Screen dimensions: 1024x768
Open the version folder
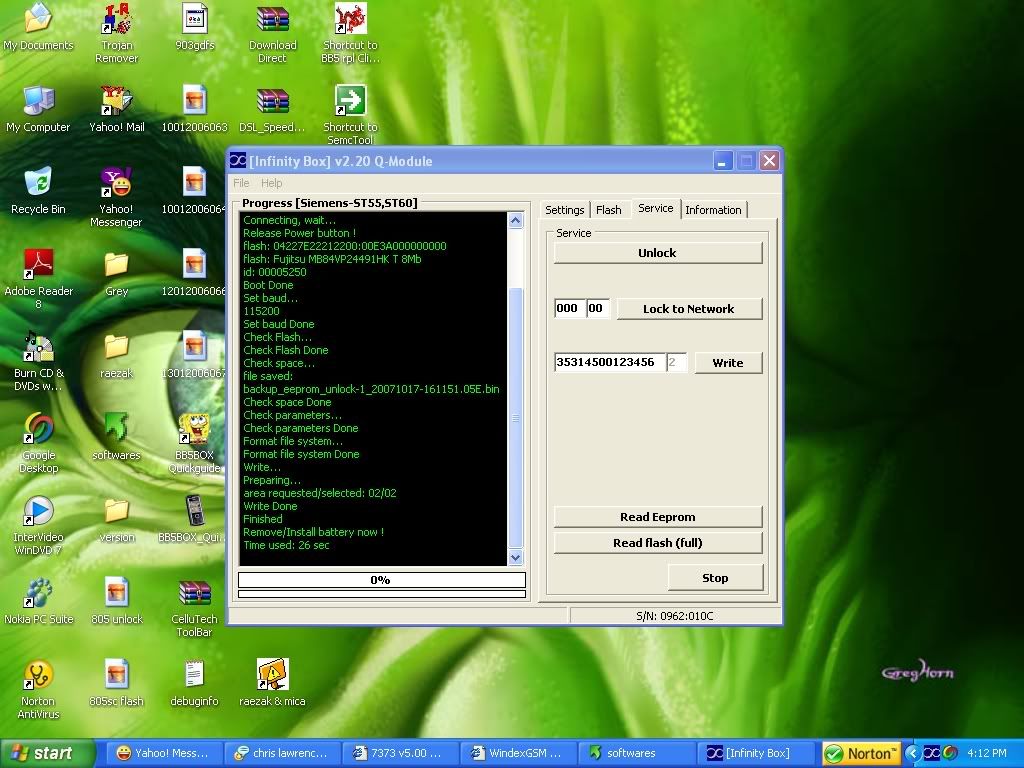pyautogui.click(x=116, y=520)
